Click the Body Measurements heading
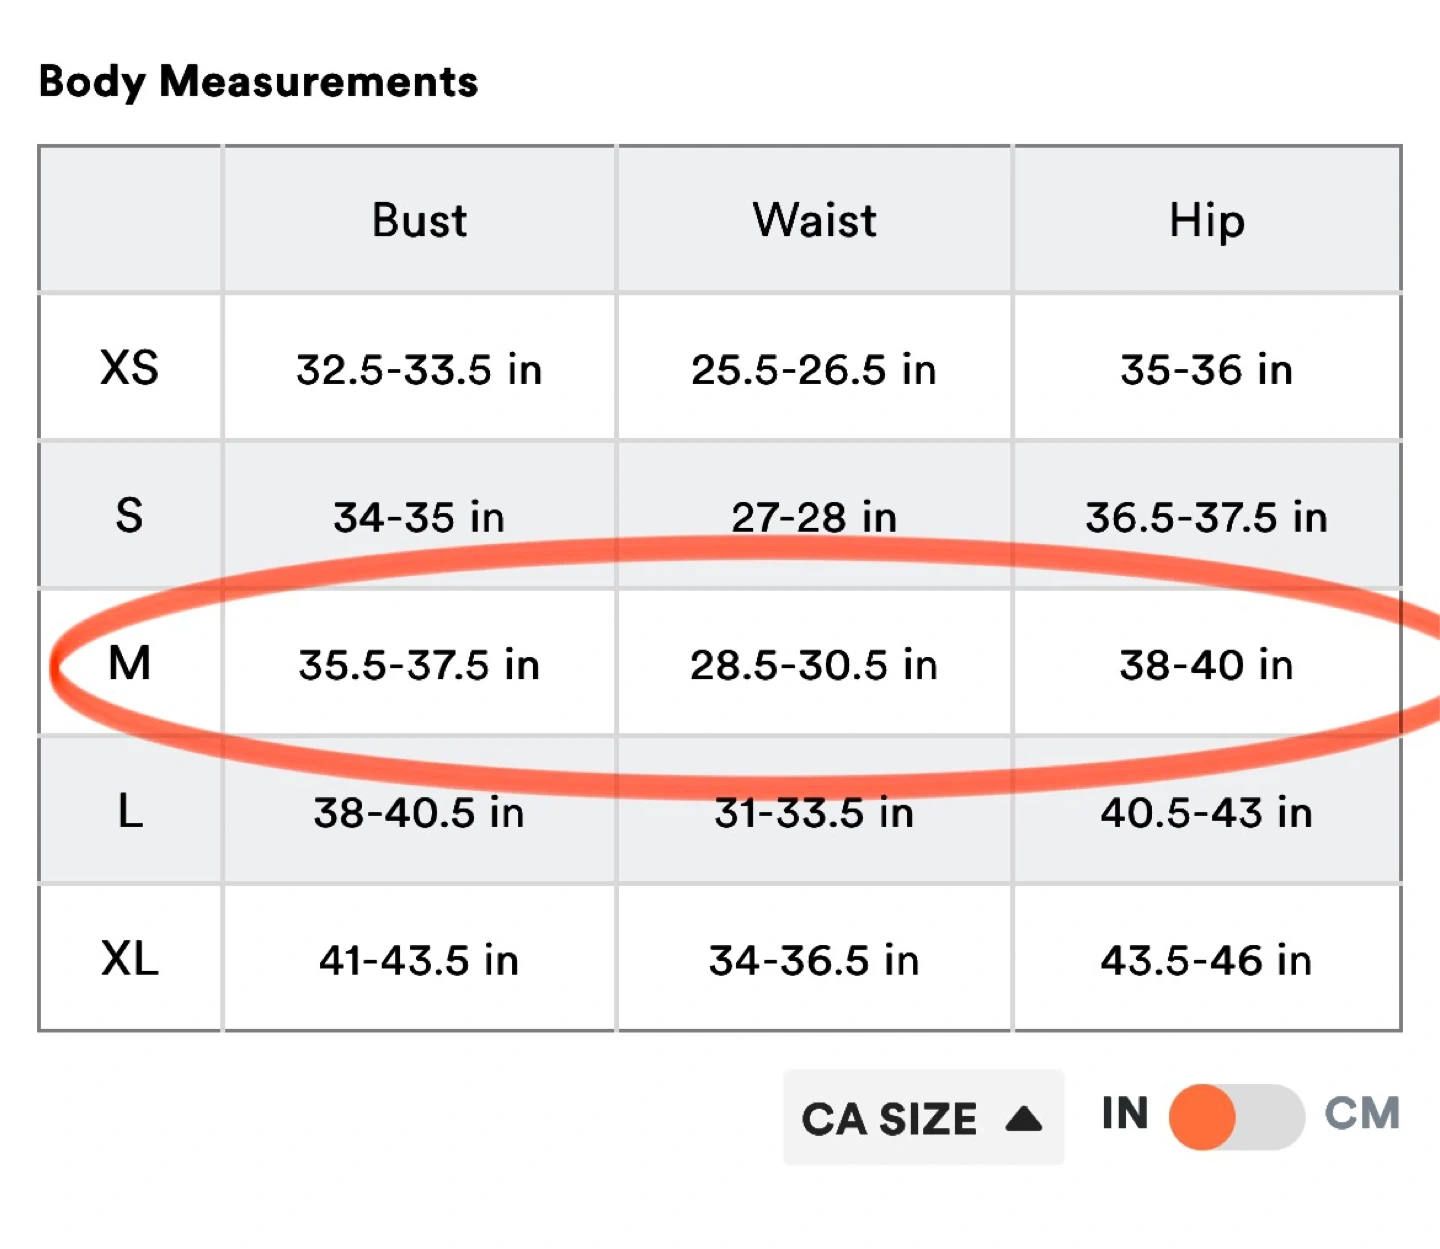Image resolution: width=1440 pixels, height=1249 pixels. point(258,82)
